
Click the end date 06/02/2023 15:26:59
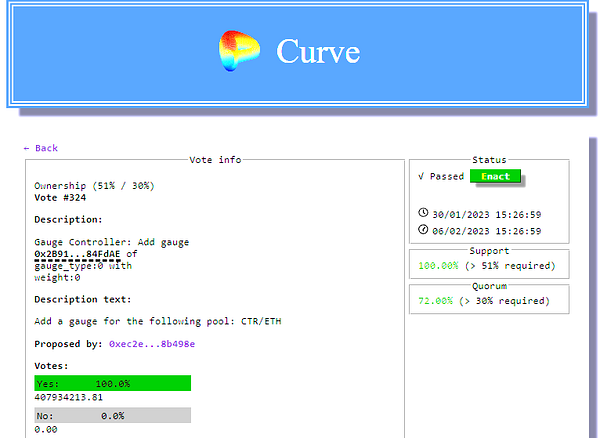(x=487, y=231)
